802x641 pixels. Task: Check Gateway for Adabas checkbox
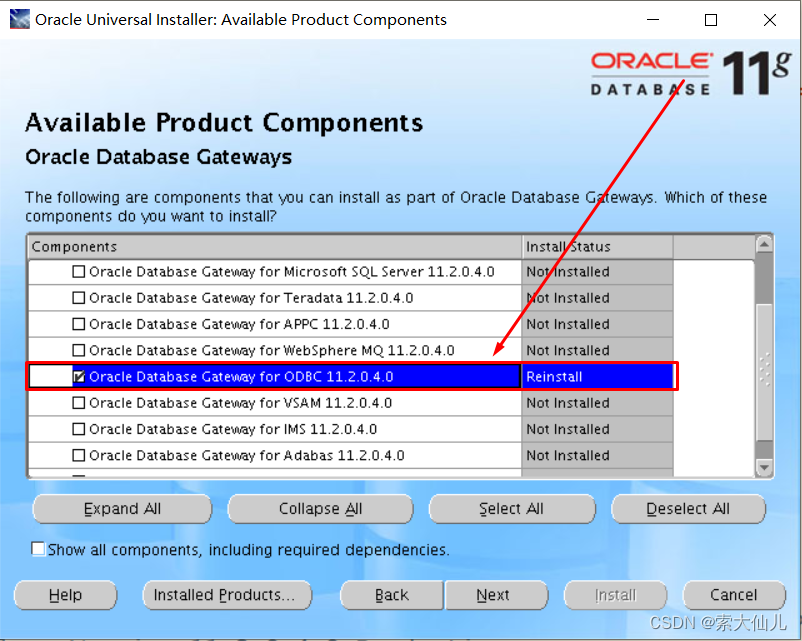click(78, 455)
